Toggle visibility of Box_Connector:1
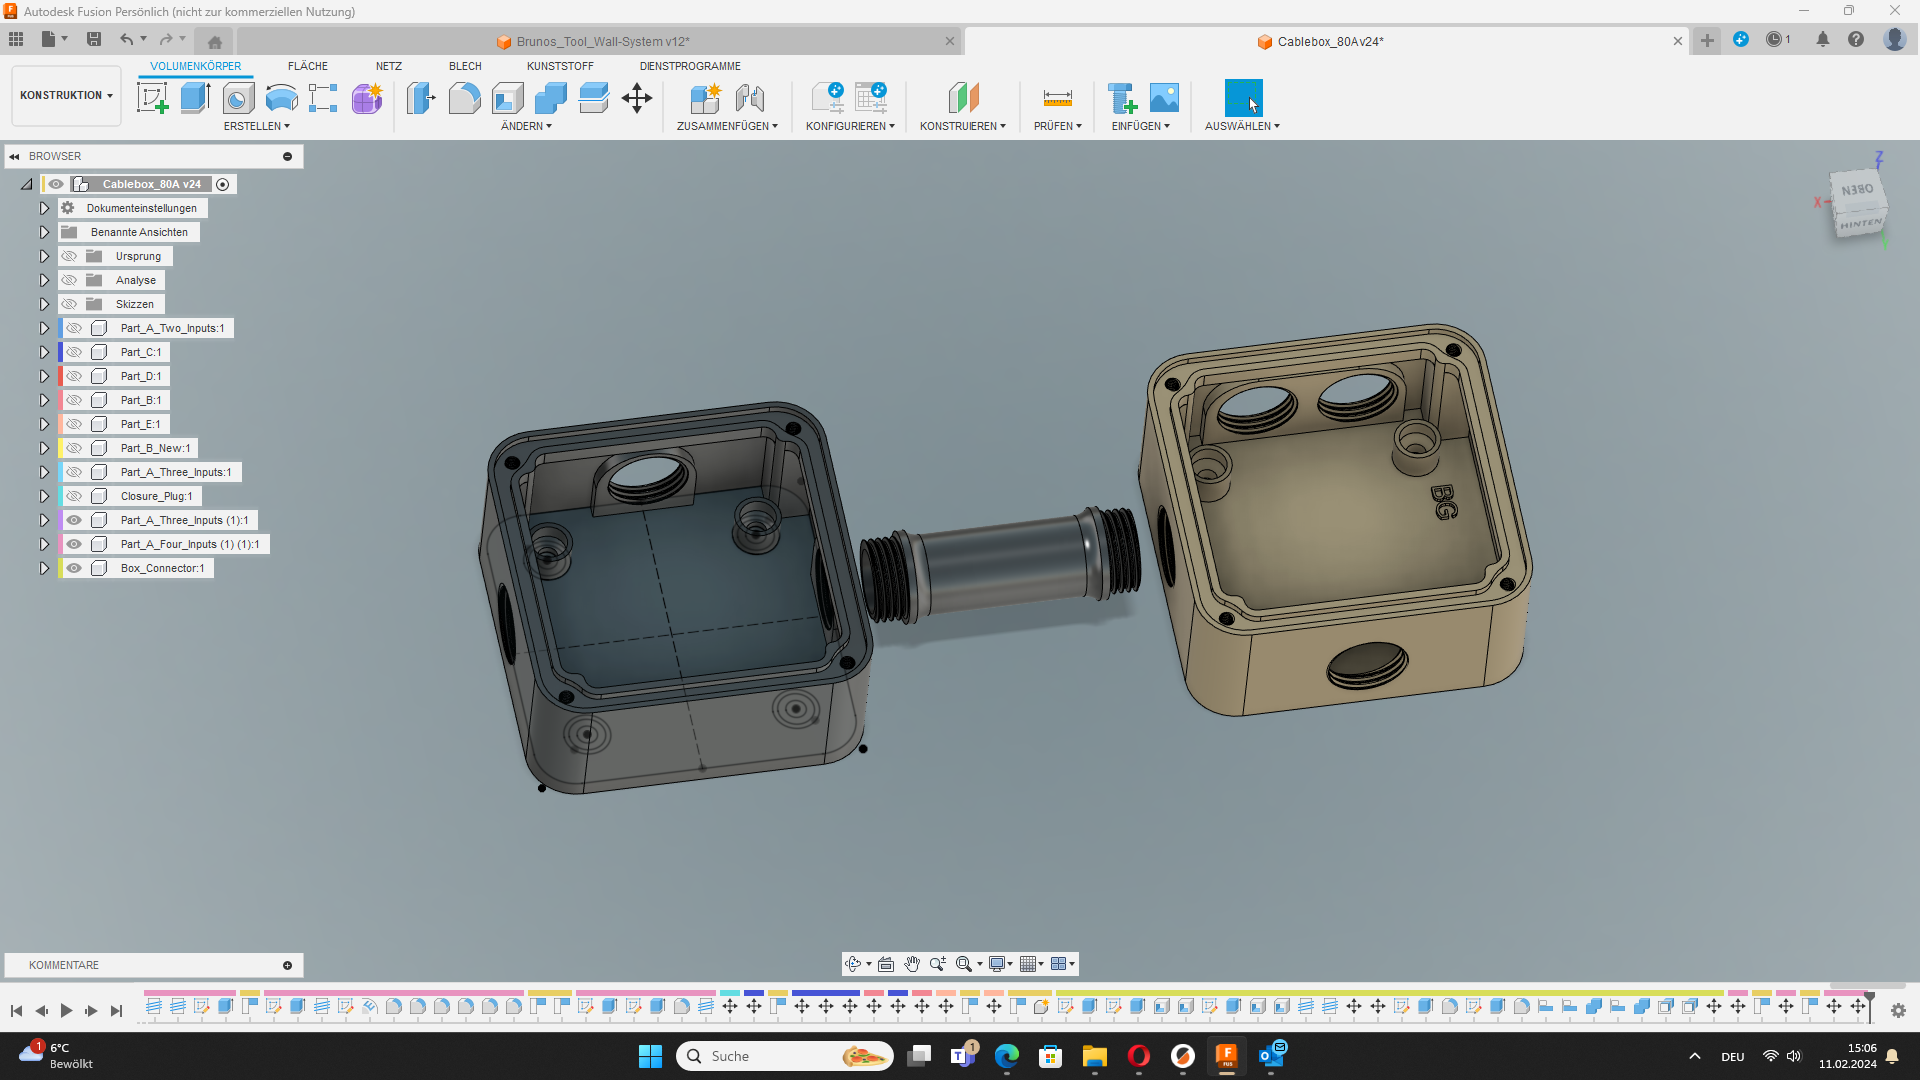This screenshot has width=1920, height=1080. click(74, 568)
